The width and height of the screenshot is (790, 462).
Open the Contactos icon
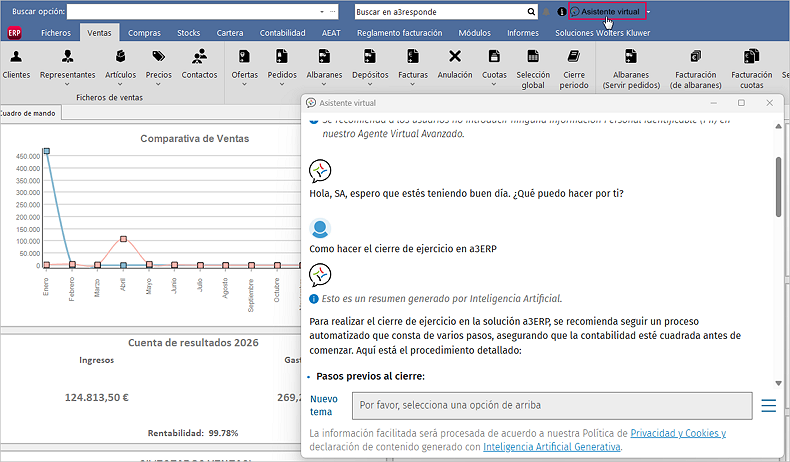[x=200, y=56]
